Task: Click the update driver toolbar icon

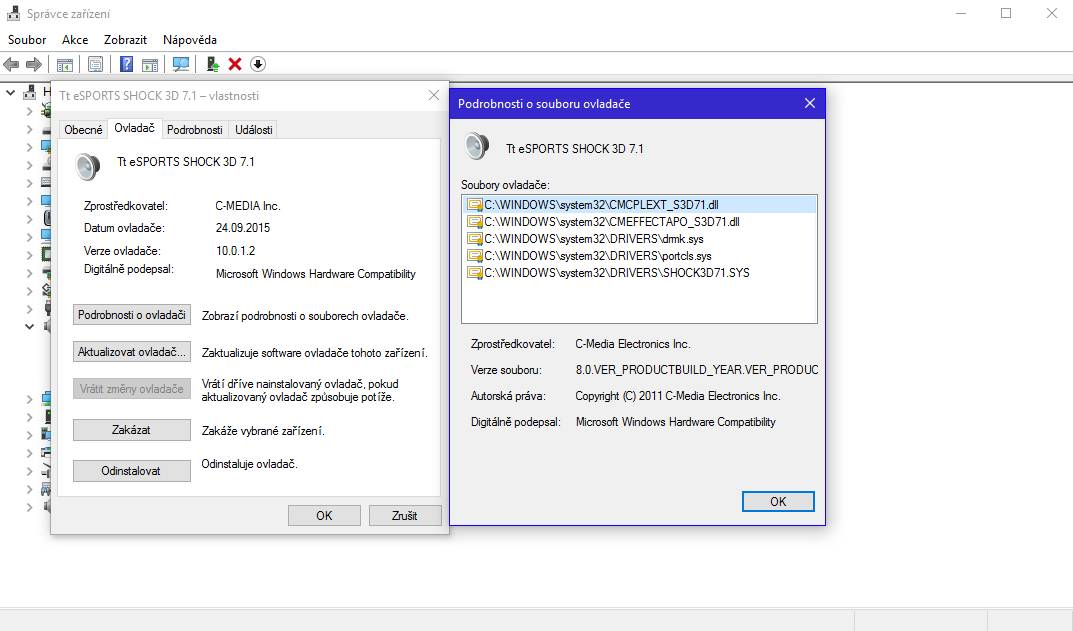Action: click(x=213, y=64)
